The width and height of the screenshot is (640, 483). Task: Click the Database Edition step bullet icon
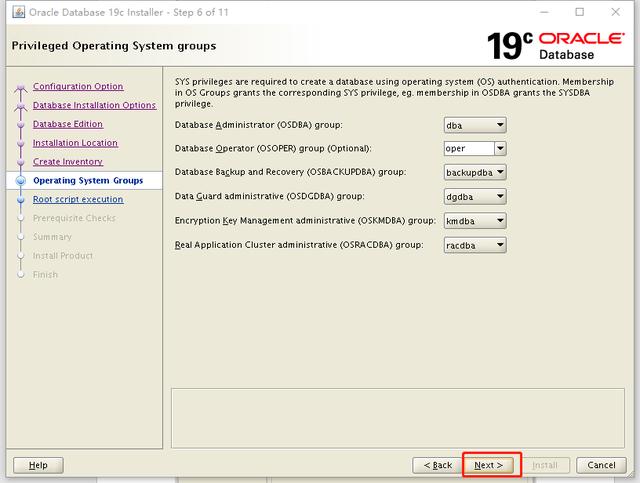(21, 124)
